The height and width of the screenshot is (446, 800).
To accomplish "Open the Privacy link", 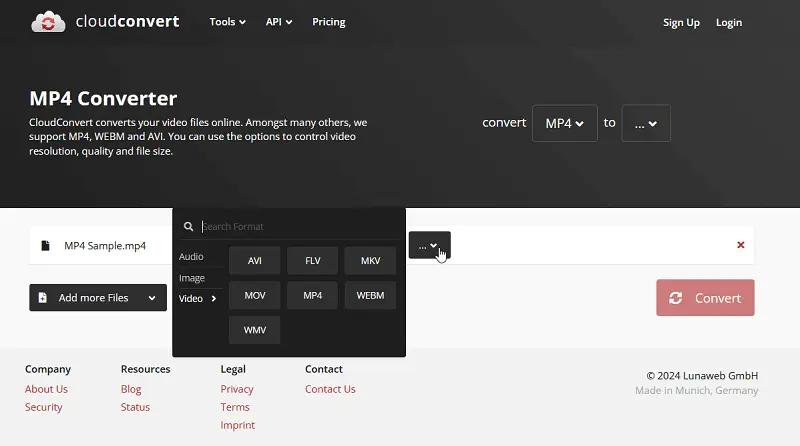I will click(237, 389).
